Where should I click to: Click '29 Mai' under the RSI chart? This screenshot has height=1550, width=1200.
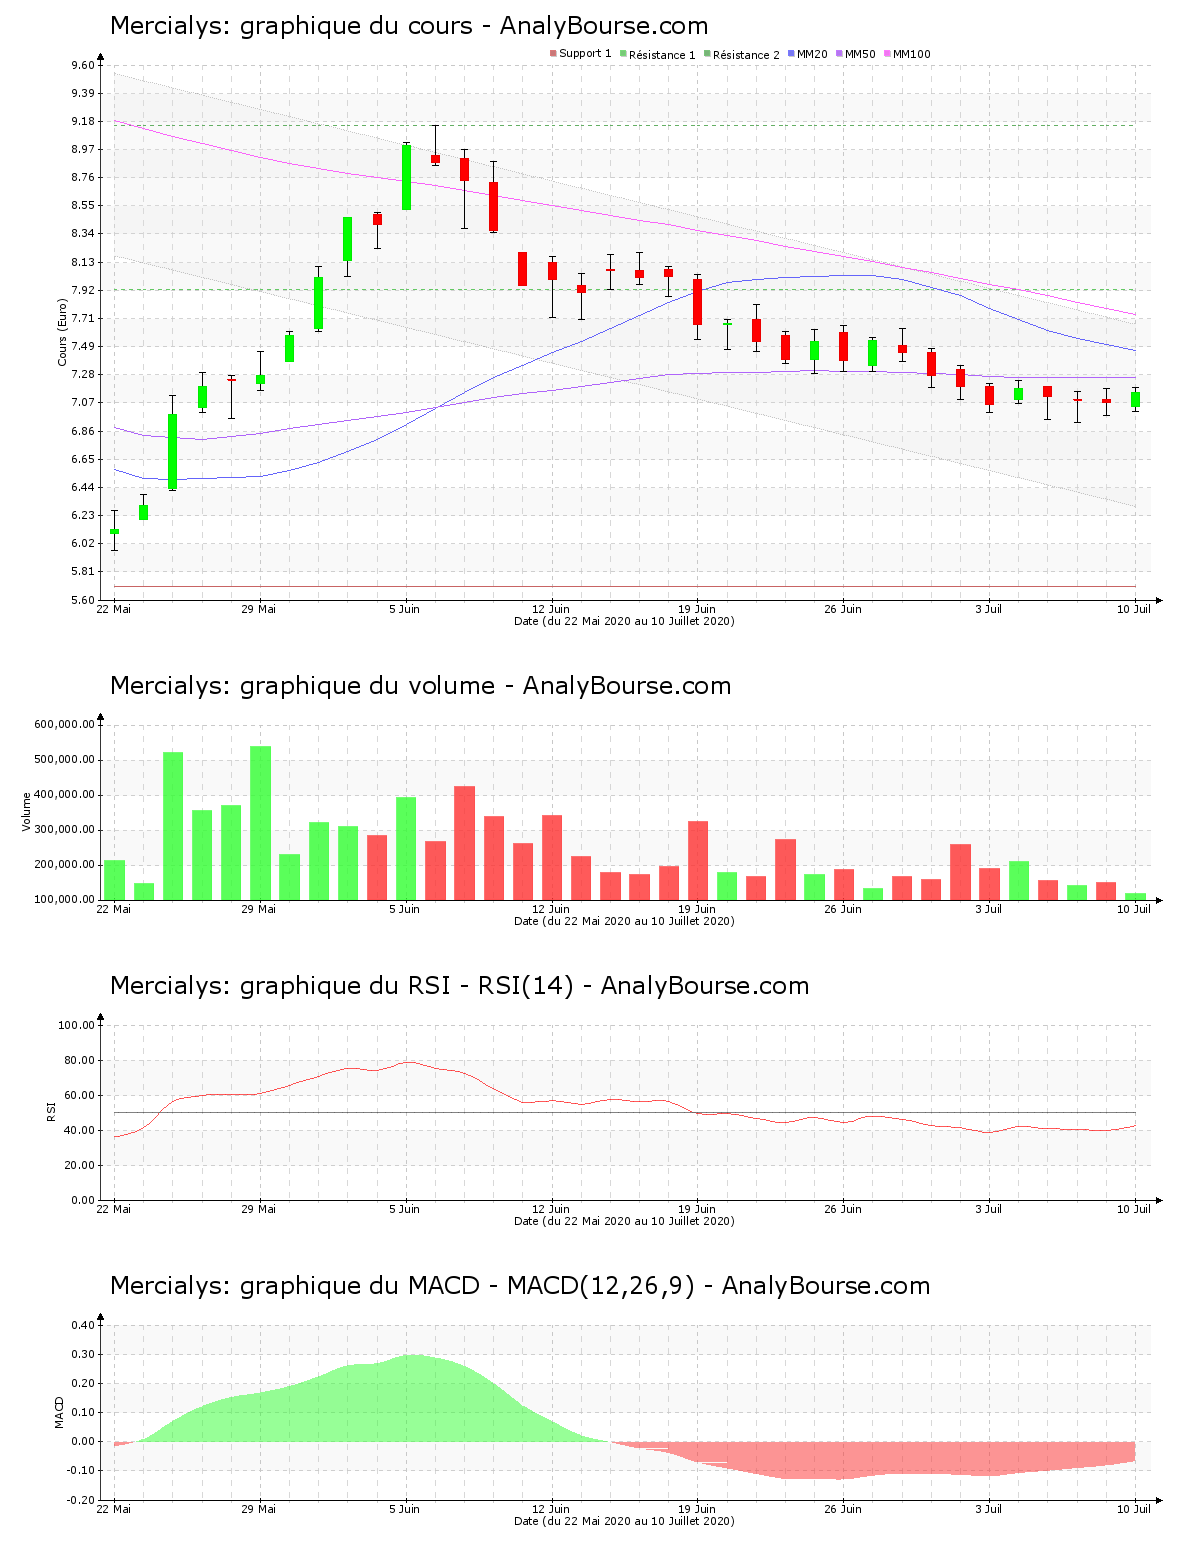[259, 1209]
